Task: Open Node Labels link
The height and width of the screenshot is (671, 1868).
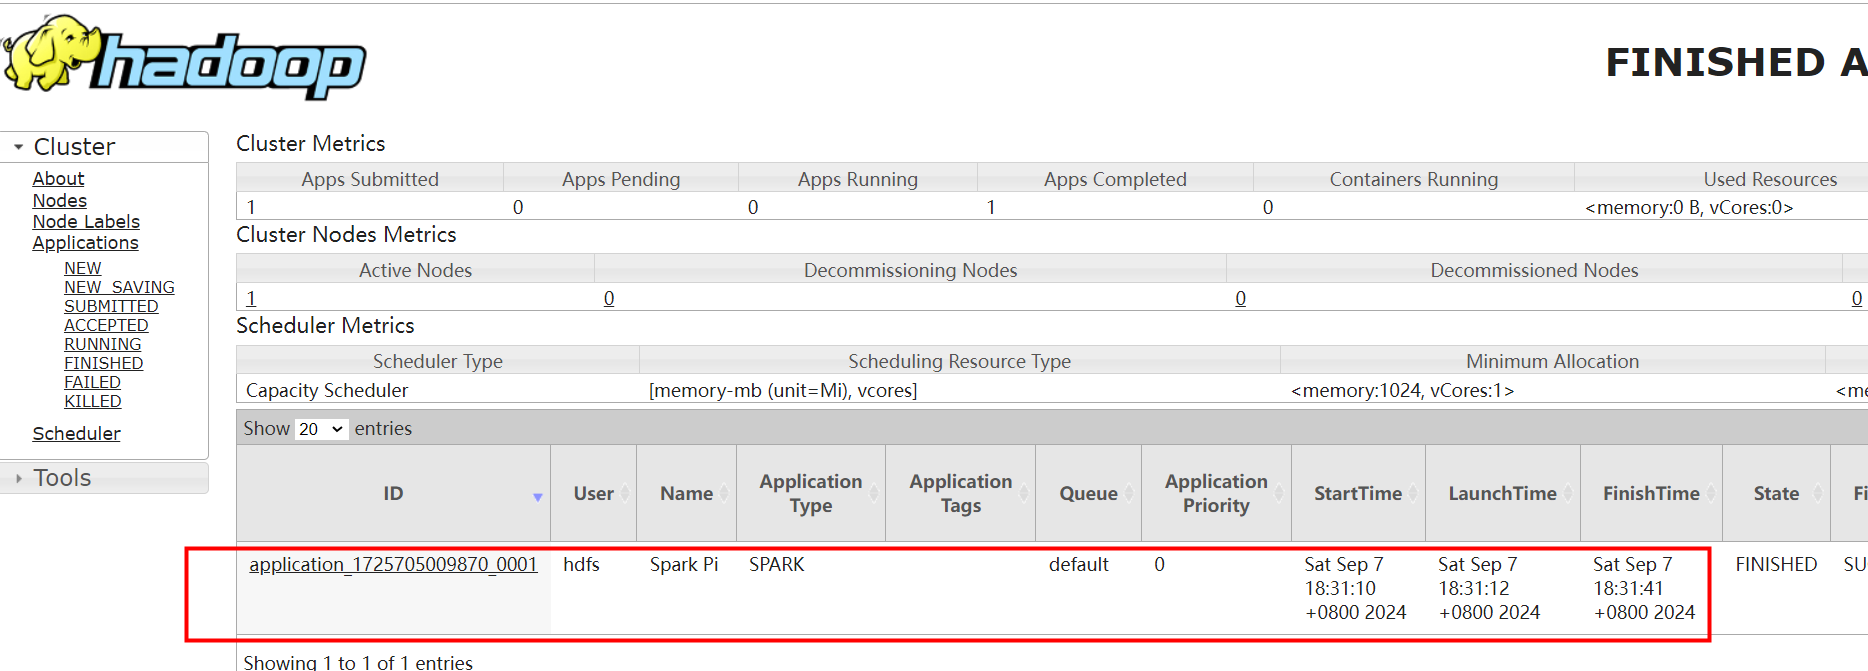Action: [86, 222]
